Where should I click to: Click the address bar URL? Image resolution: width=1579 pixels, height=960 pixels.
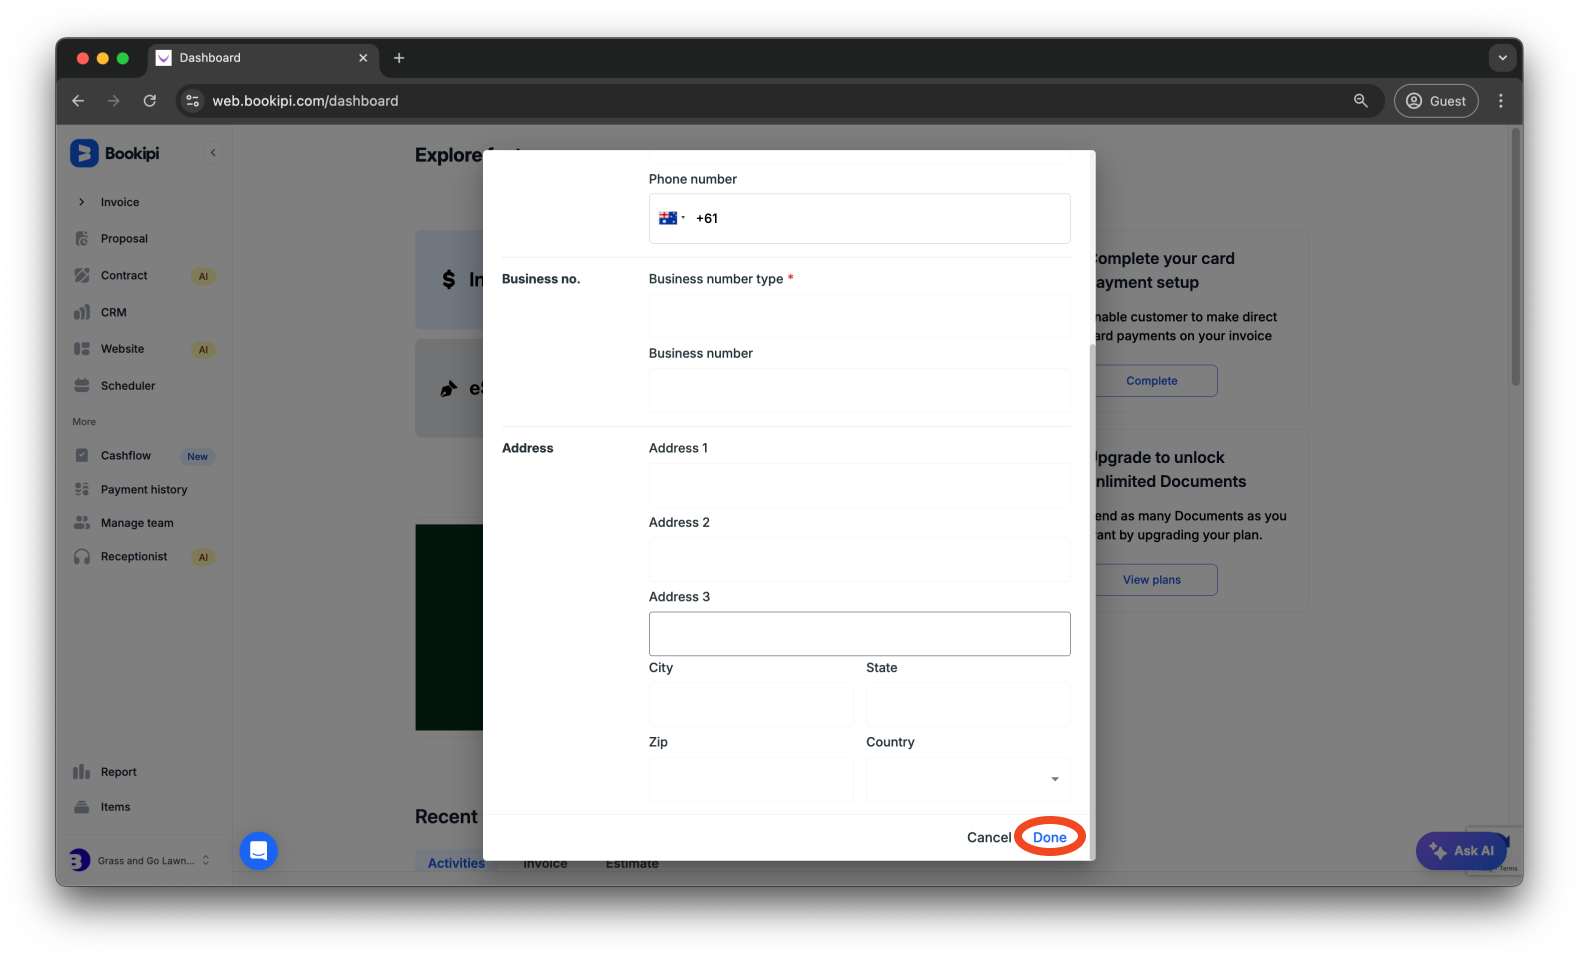305,101
